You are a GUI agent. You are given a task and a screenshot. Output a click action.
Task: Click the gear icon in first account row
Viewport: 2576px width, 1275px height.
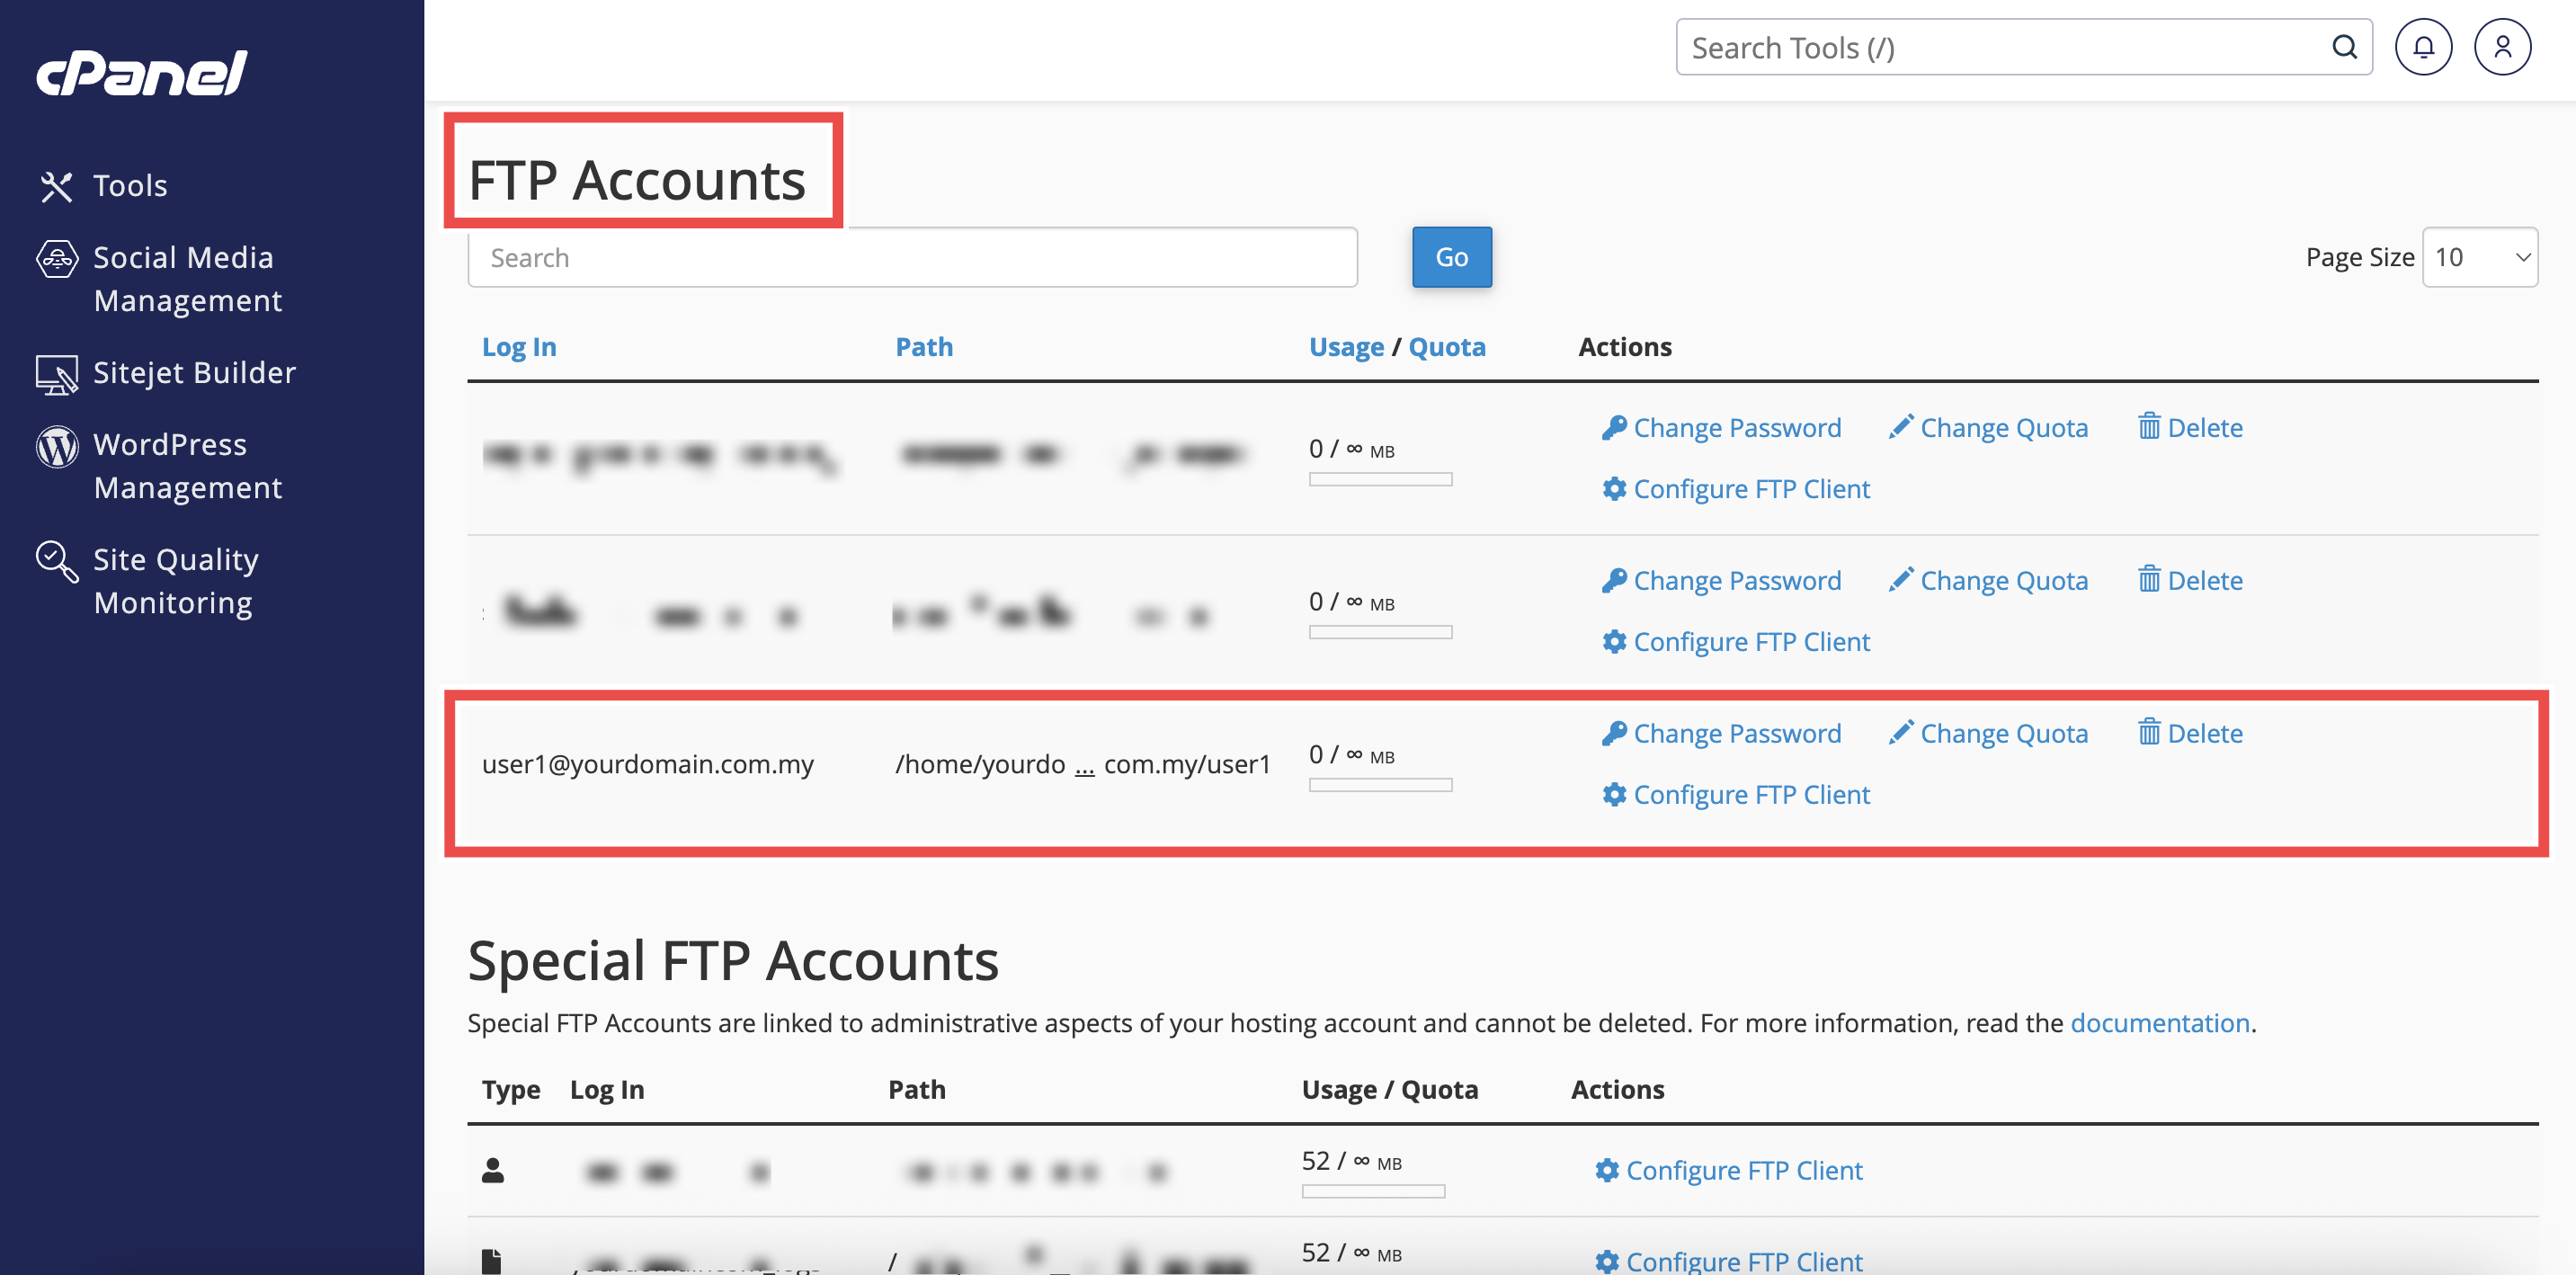pyautogui.click(x=1614, y=488)
